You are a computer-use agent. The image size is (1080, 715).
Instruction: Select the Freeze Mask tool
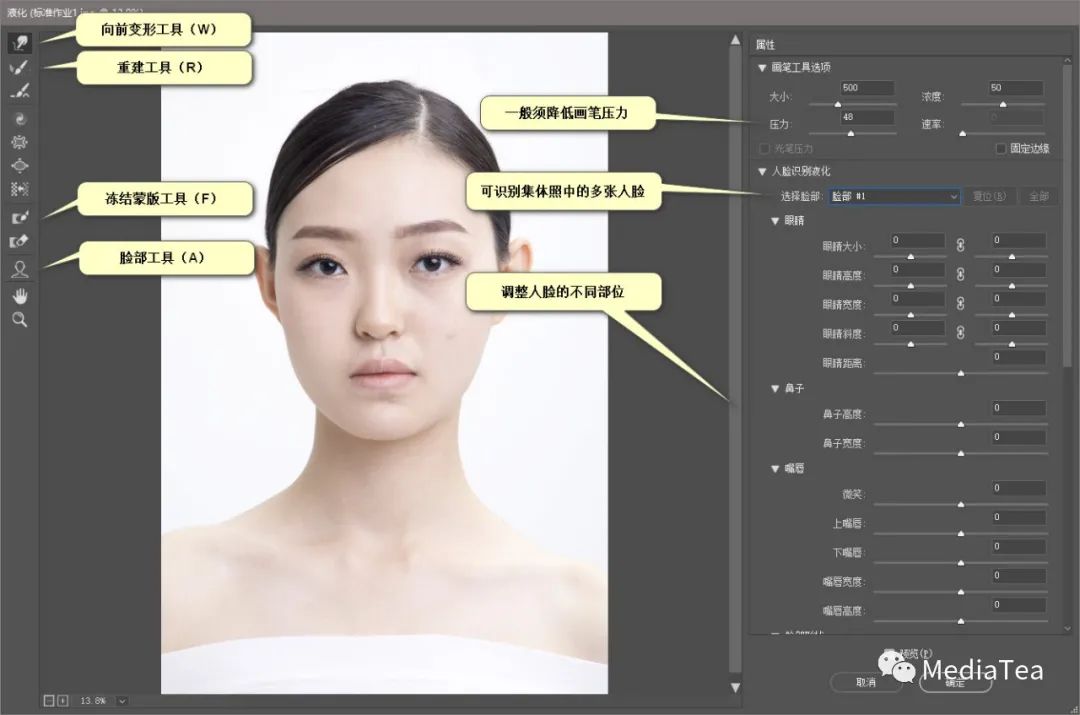(x=20, y=218)
